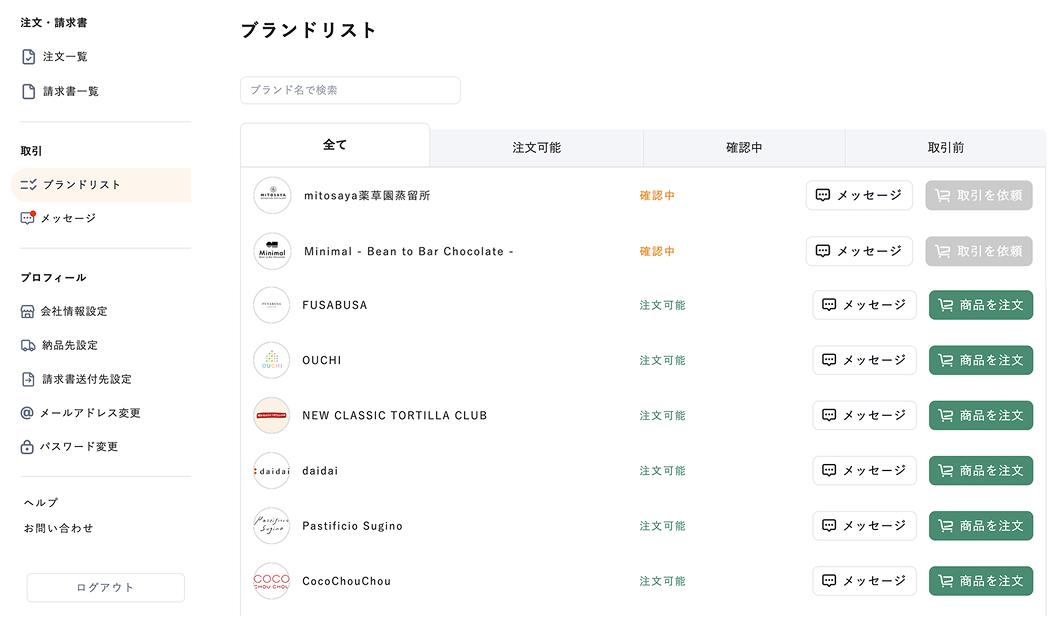The image size is (1060, 628).
Task: Message the daidai brand
Action: click(x=864, y=470)
